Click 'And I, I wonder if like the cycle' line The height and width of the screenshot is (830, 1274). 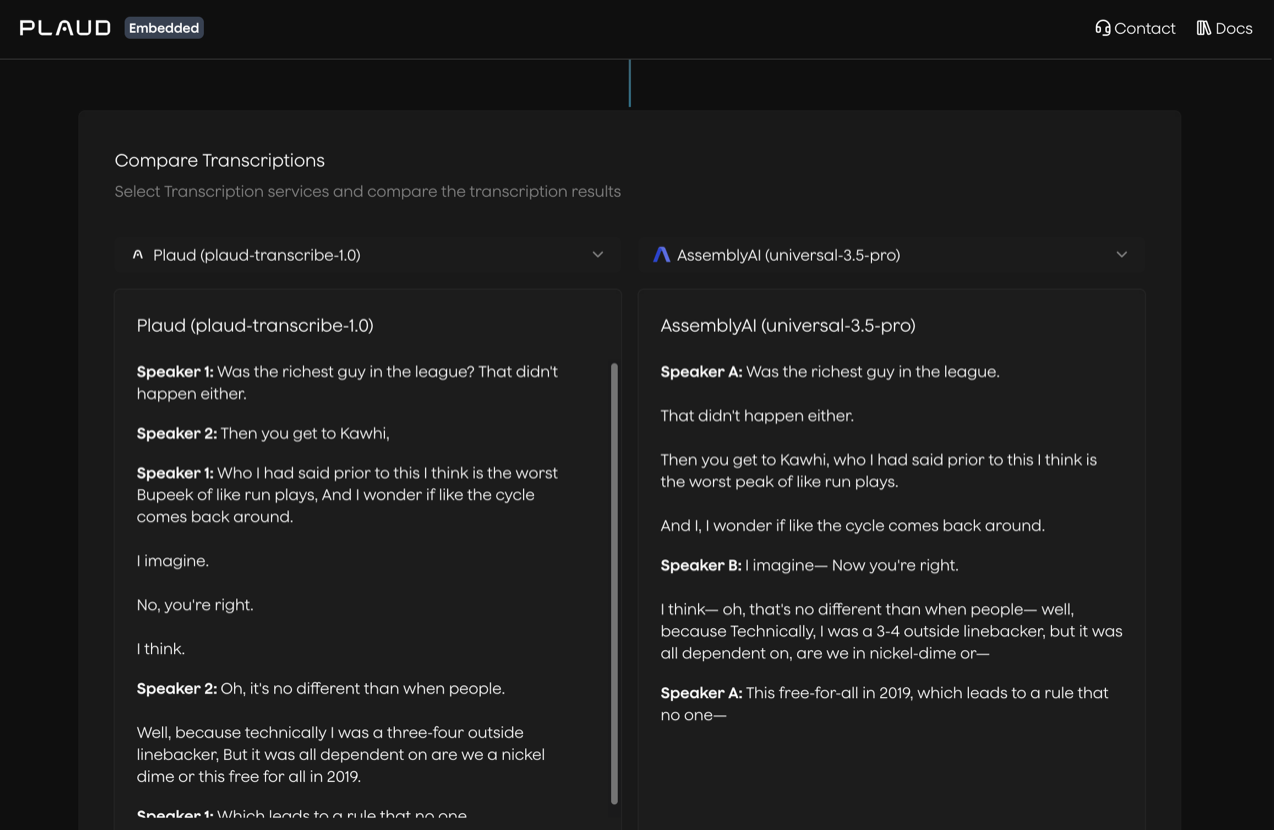[x=853, y=526]
